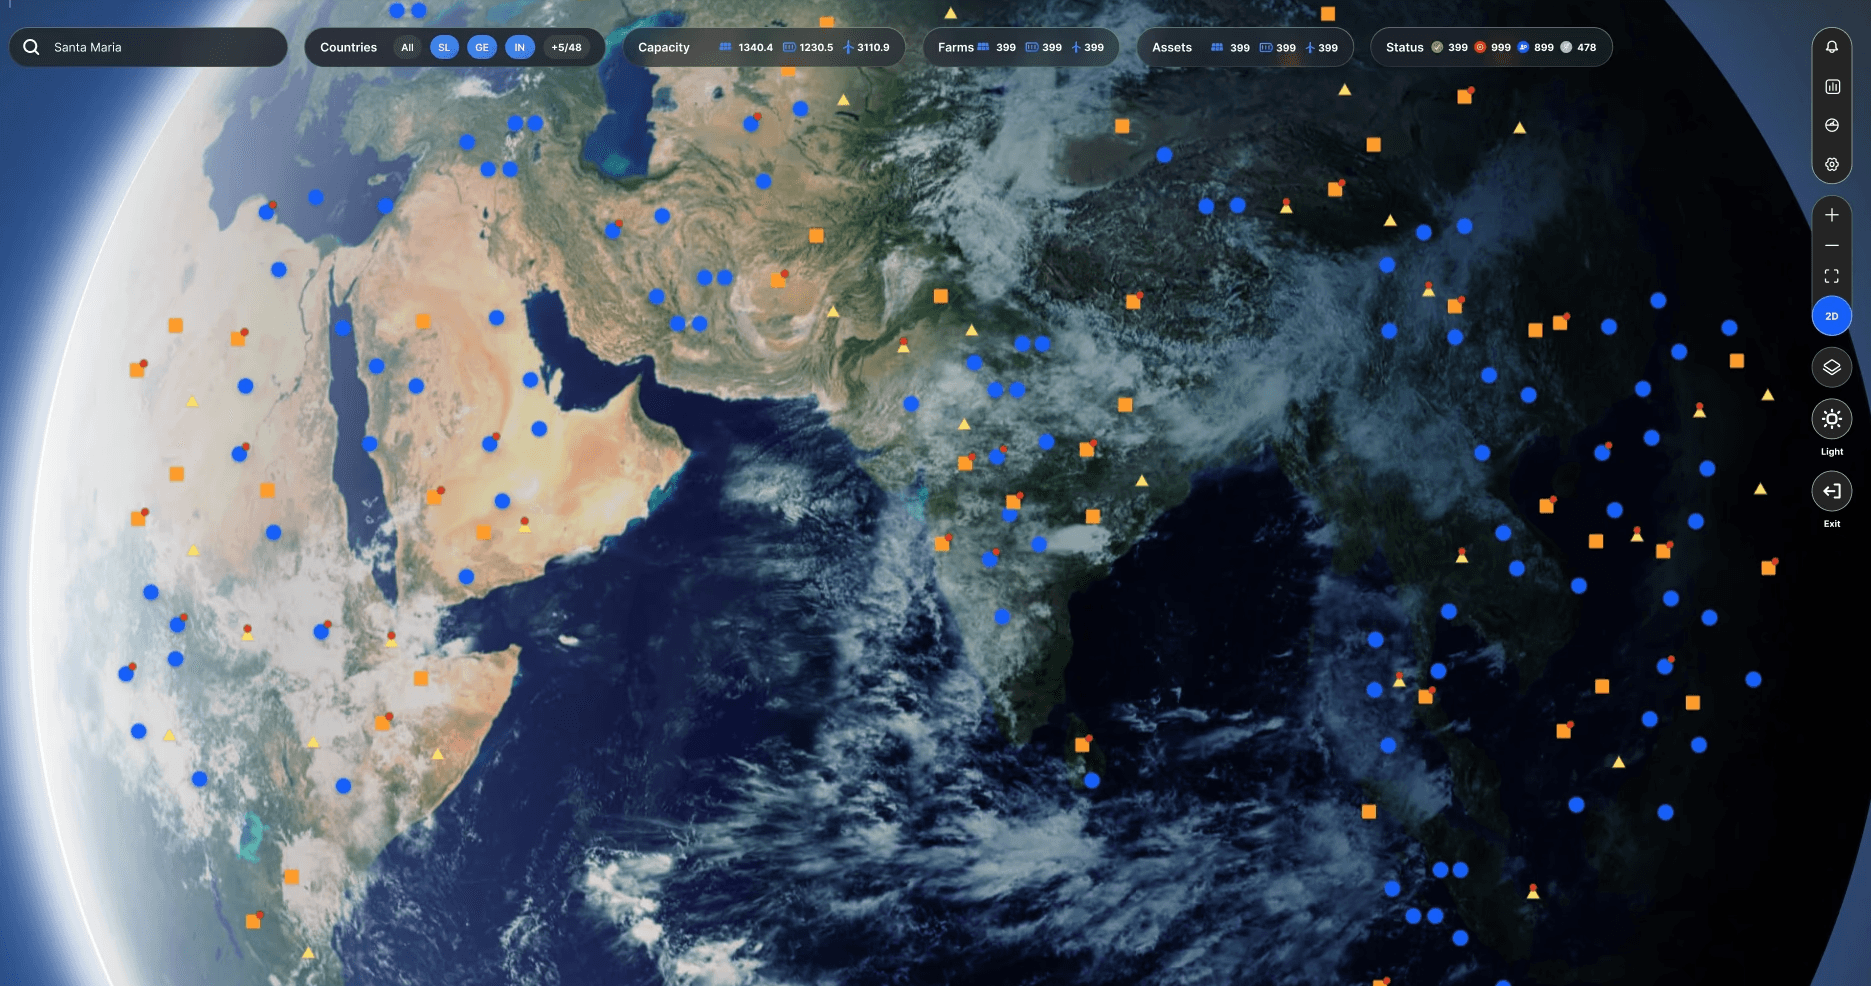Click the blue dot marker south of Sri Lanka
The width and height of the screenshot is (1871, 986).
click(x=1092, y=780)
